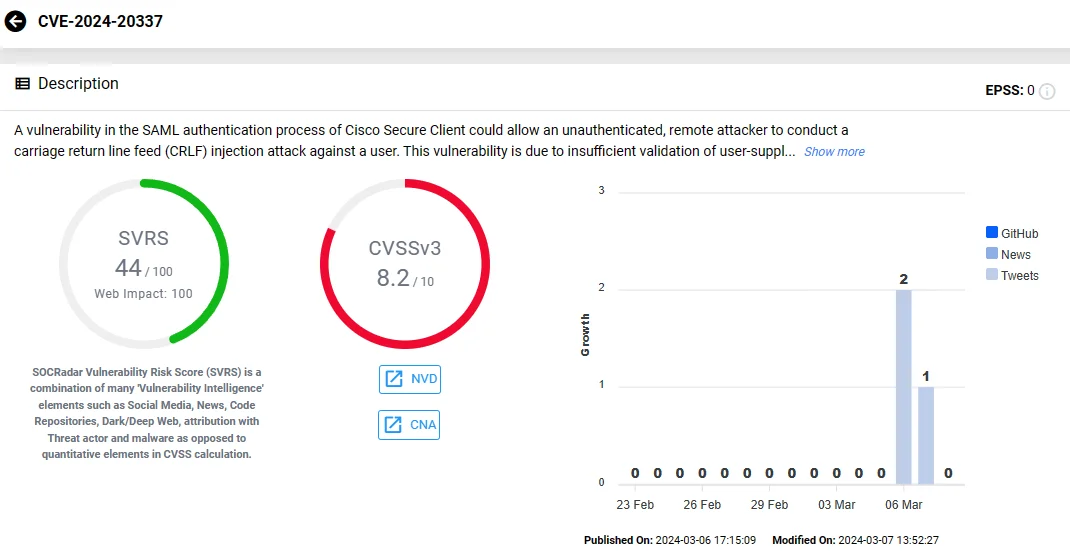
Task: Click the Published On timestamp
Action: point(670,540)
